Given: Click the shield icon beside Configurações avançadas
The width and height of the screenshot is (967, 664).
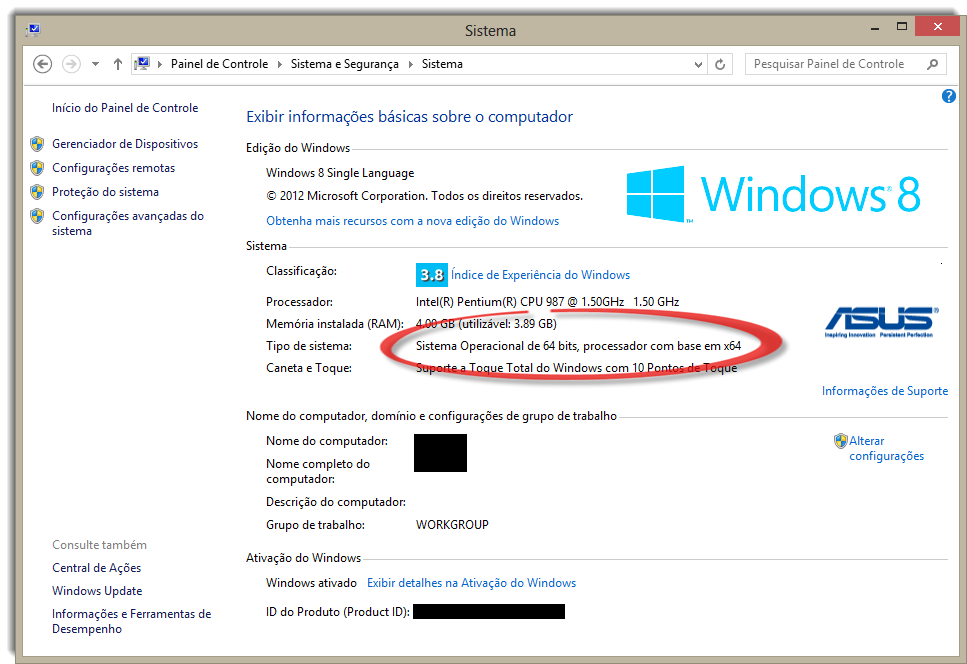Looking at the screenshot, I should pyautogui.click(x=37, y=216).
